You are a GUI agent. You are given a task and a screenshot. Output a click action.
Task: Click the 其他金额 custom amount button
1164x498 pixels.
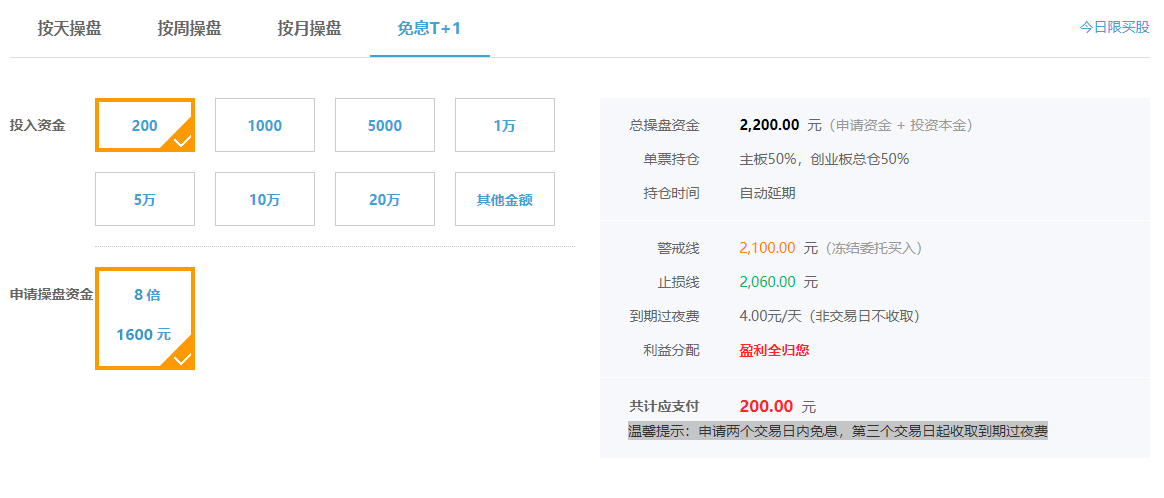[x=505, y=199]
